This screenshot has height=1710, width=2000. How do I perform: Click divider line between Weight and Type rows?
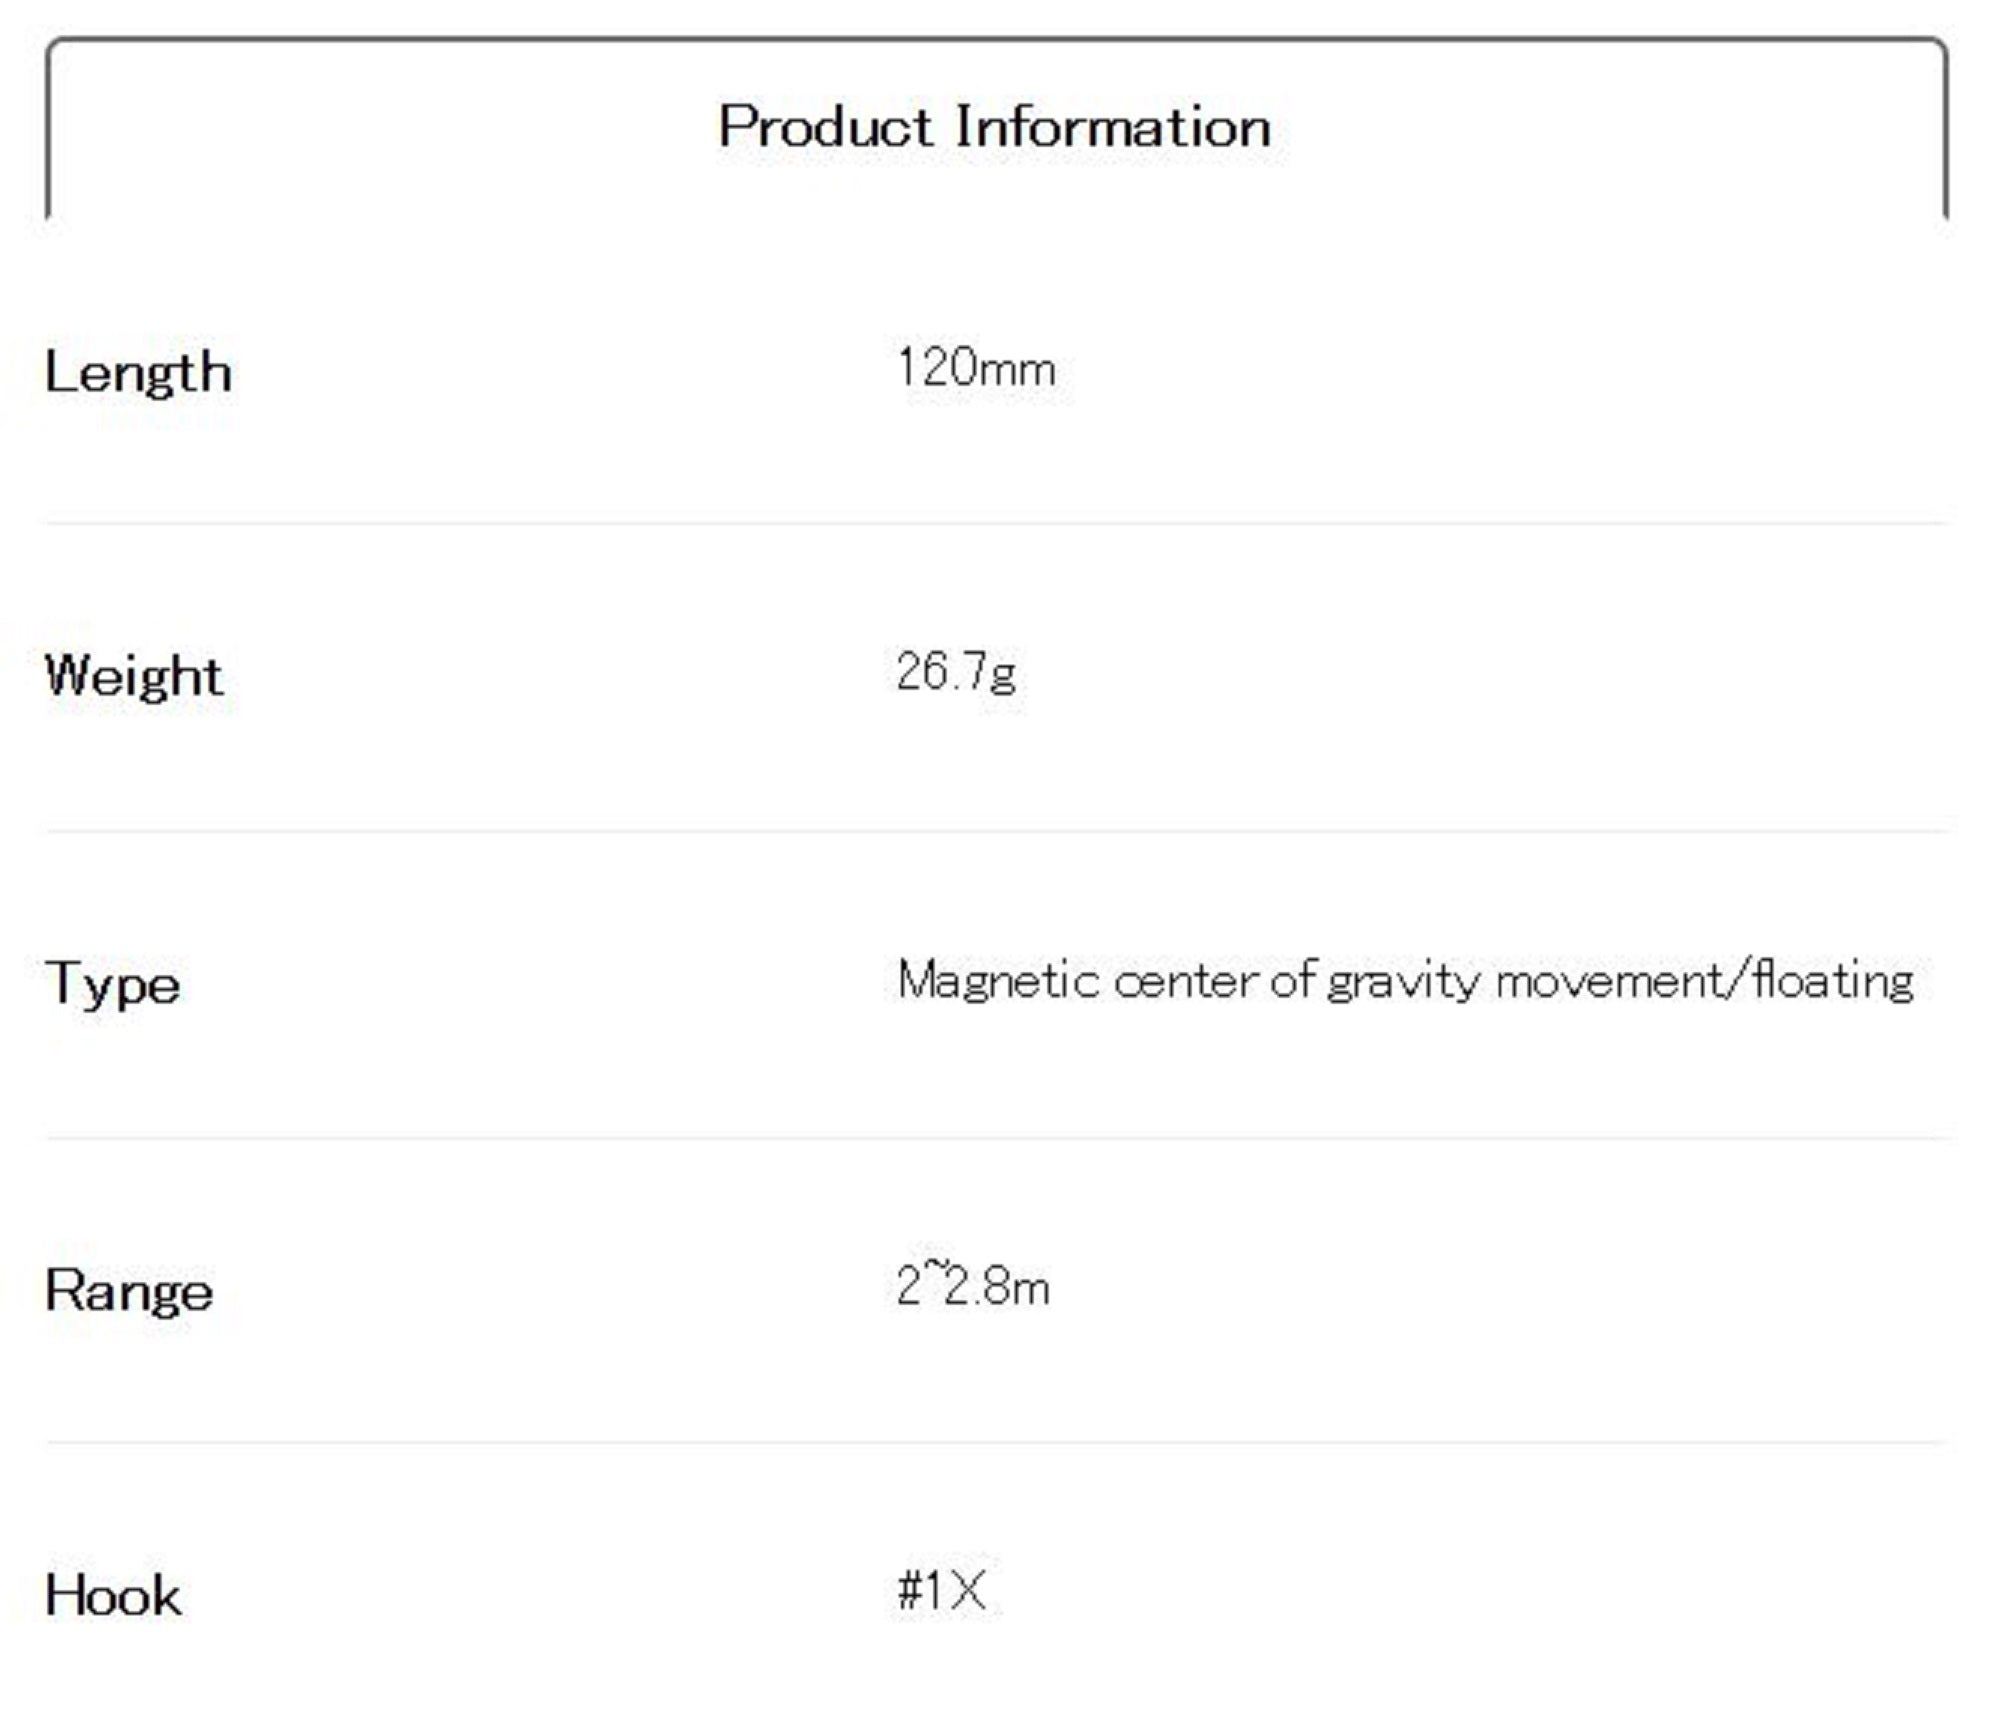996,830
